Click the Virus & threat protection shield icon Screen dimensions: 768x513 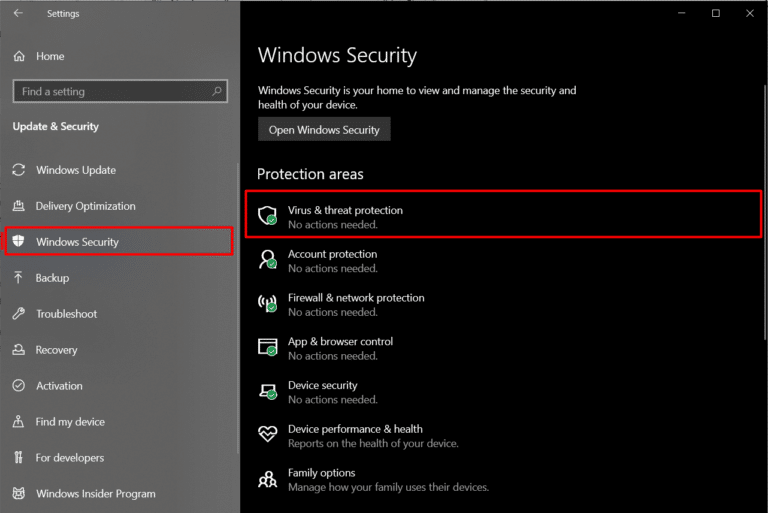[267, 216]
